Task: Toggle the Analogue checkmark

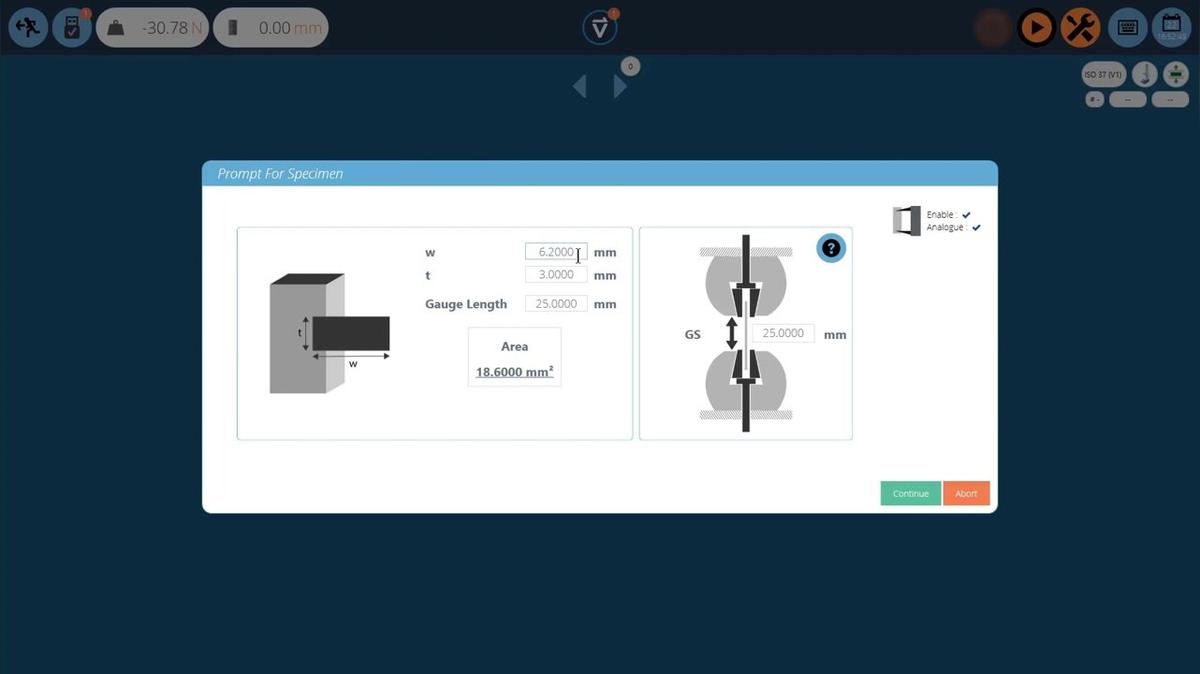Action: pyautogui.click(x=976, y=228)
